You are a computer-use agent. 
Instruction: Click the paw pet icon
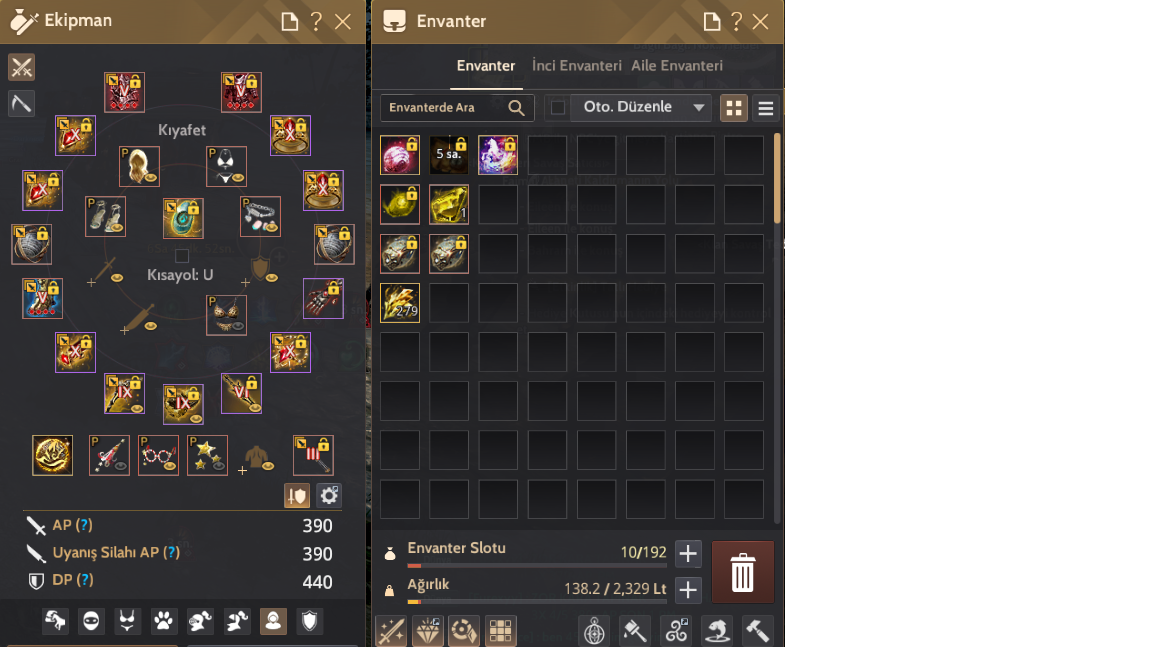tap(163, 621)
